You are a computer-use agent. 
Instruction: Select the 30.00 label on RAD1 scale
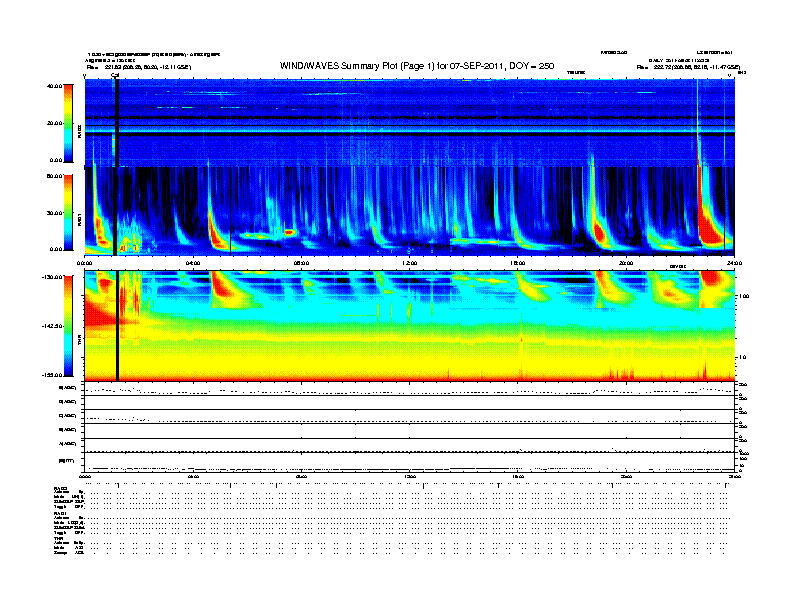[54, 213]
